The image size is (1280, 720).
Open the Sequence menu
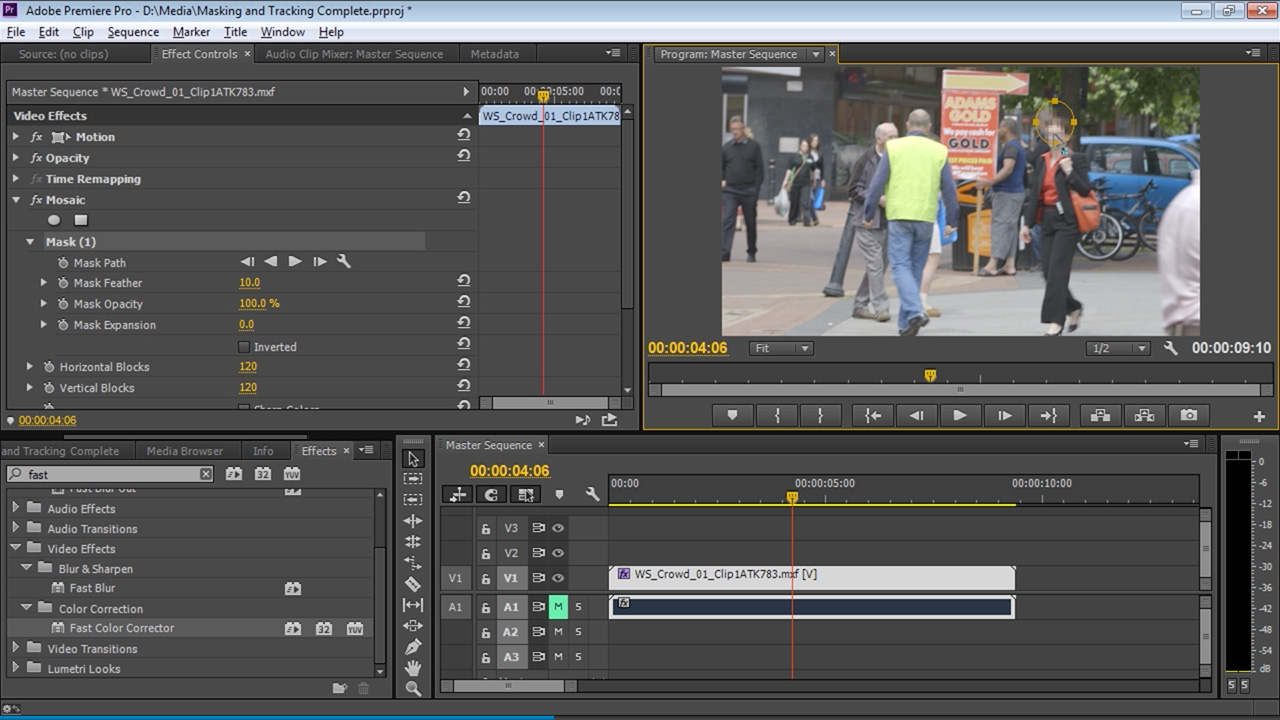click(x=133, y=32)
